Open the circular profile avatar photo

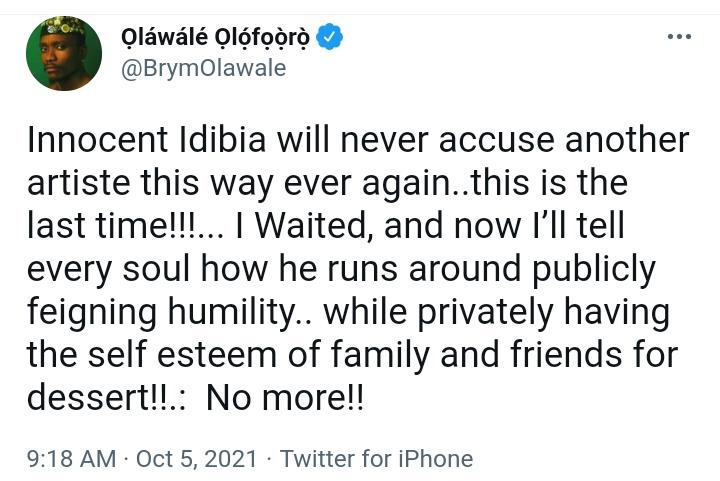tap(64, 53)
